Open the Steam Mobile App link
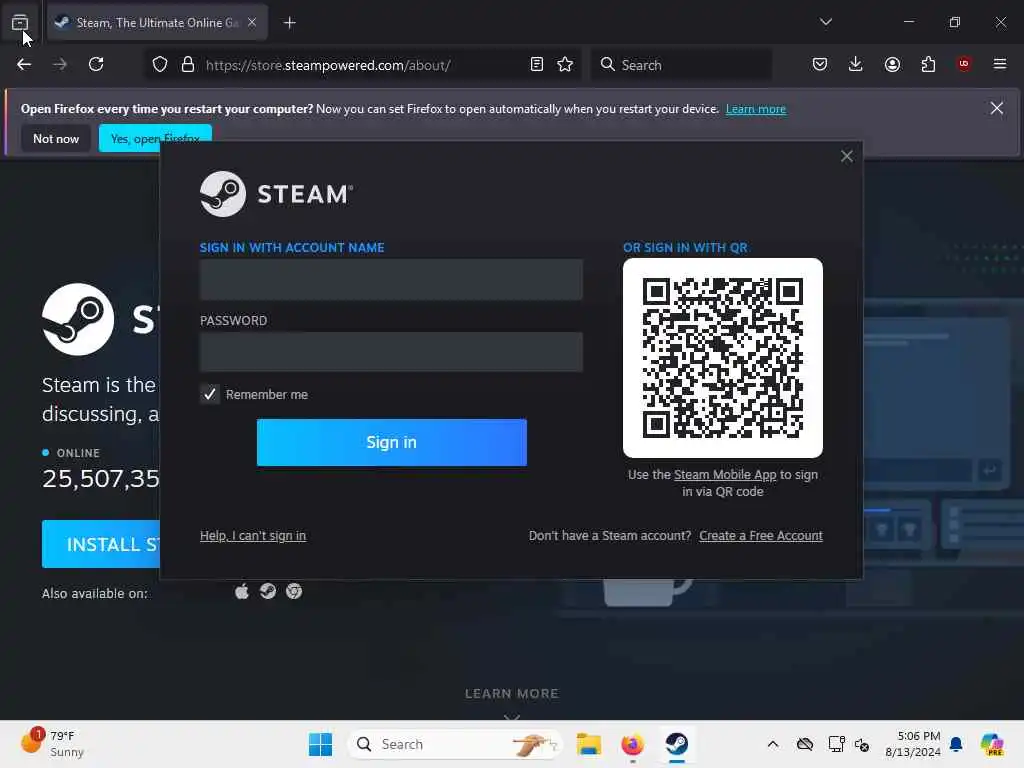The height and width of the screenshot is (768, 1024). coord(725,475)
